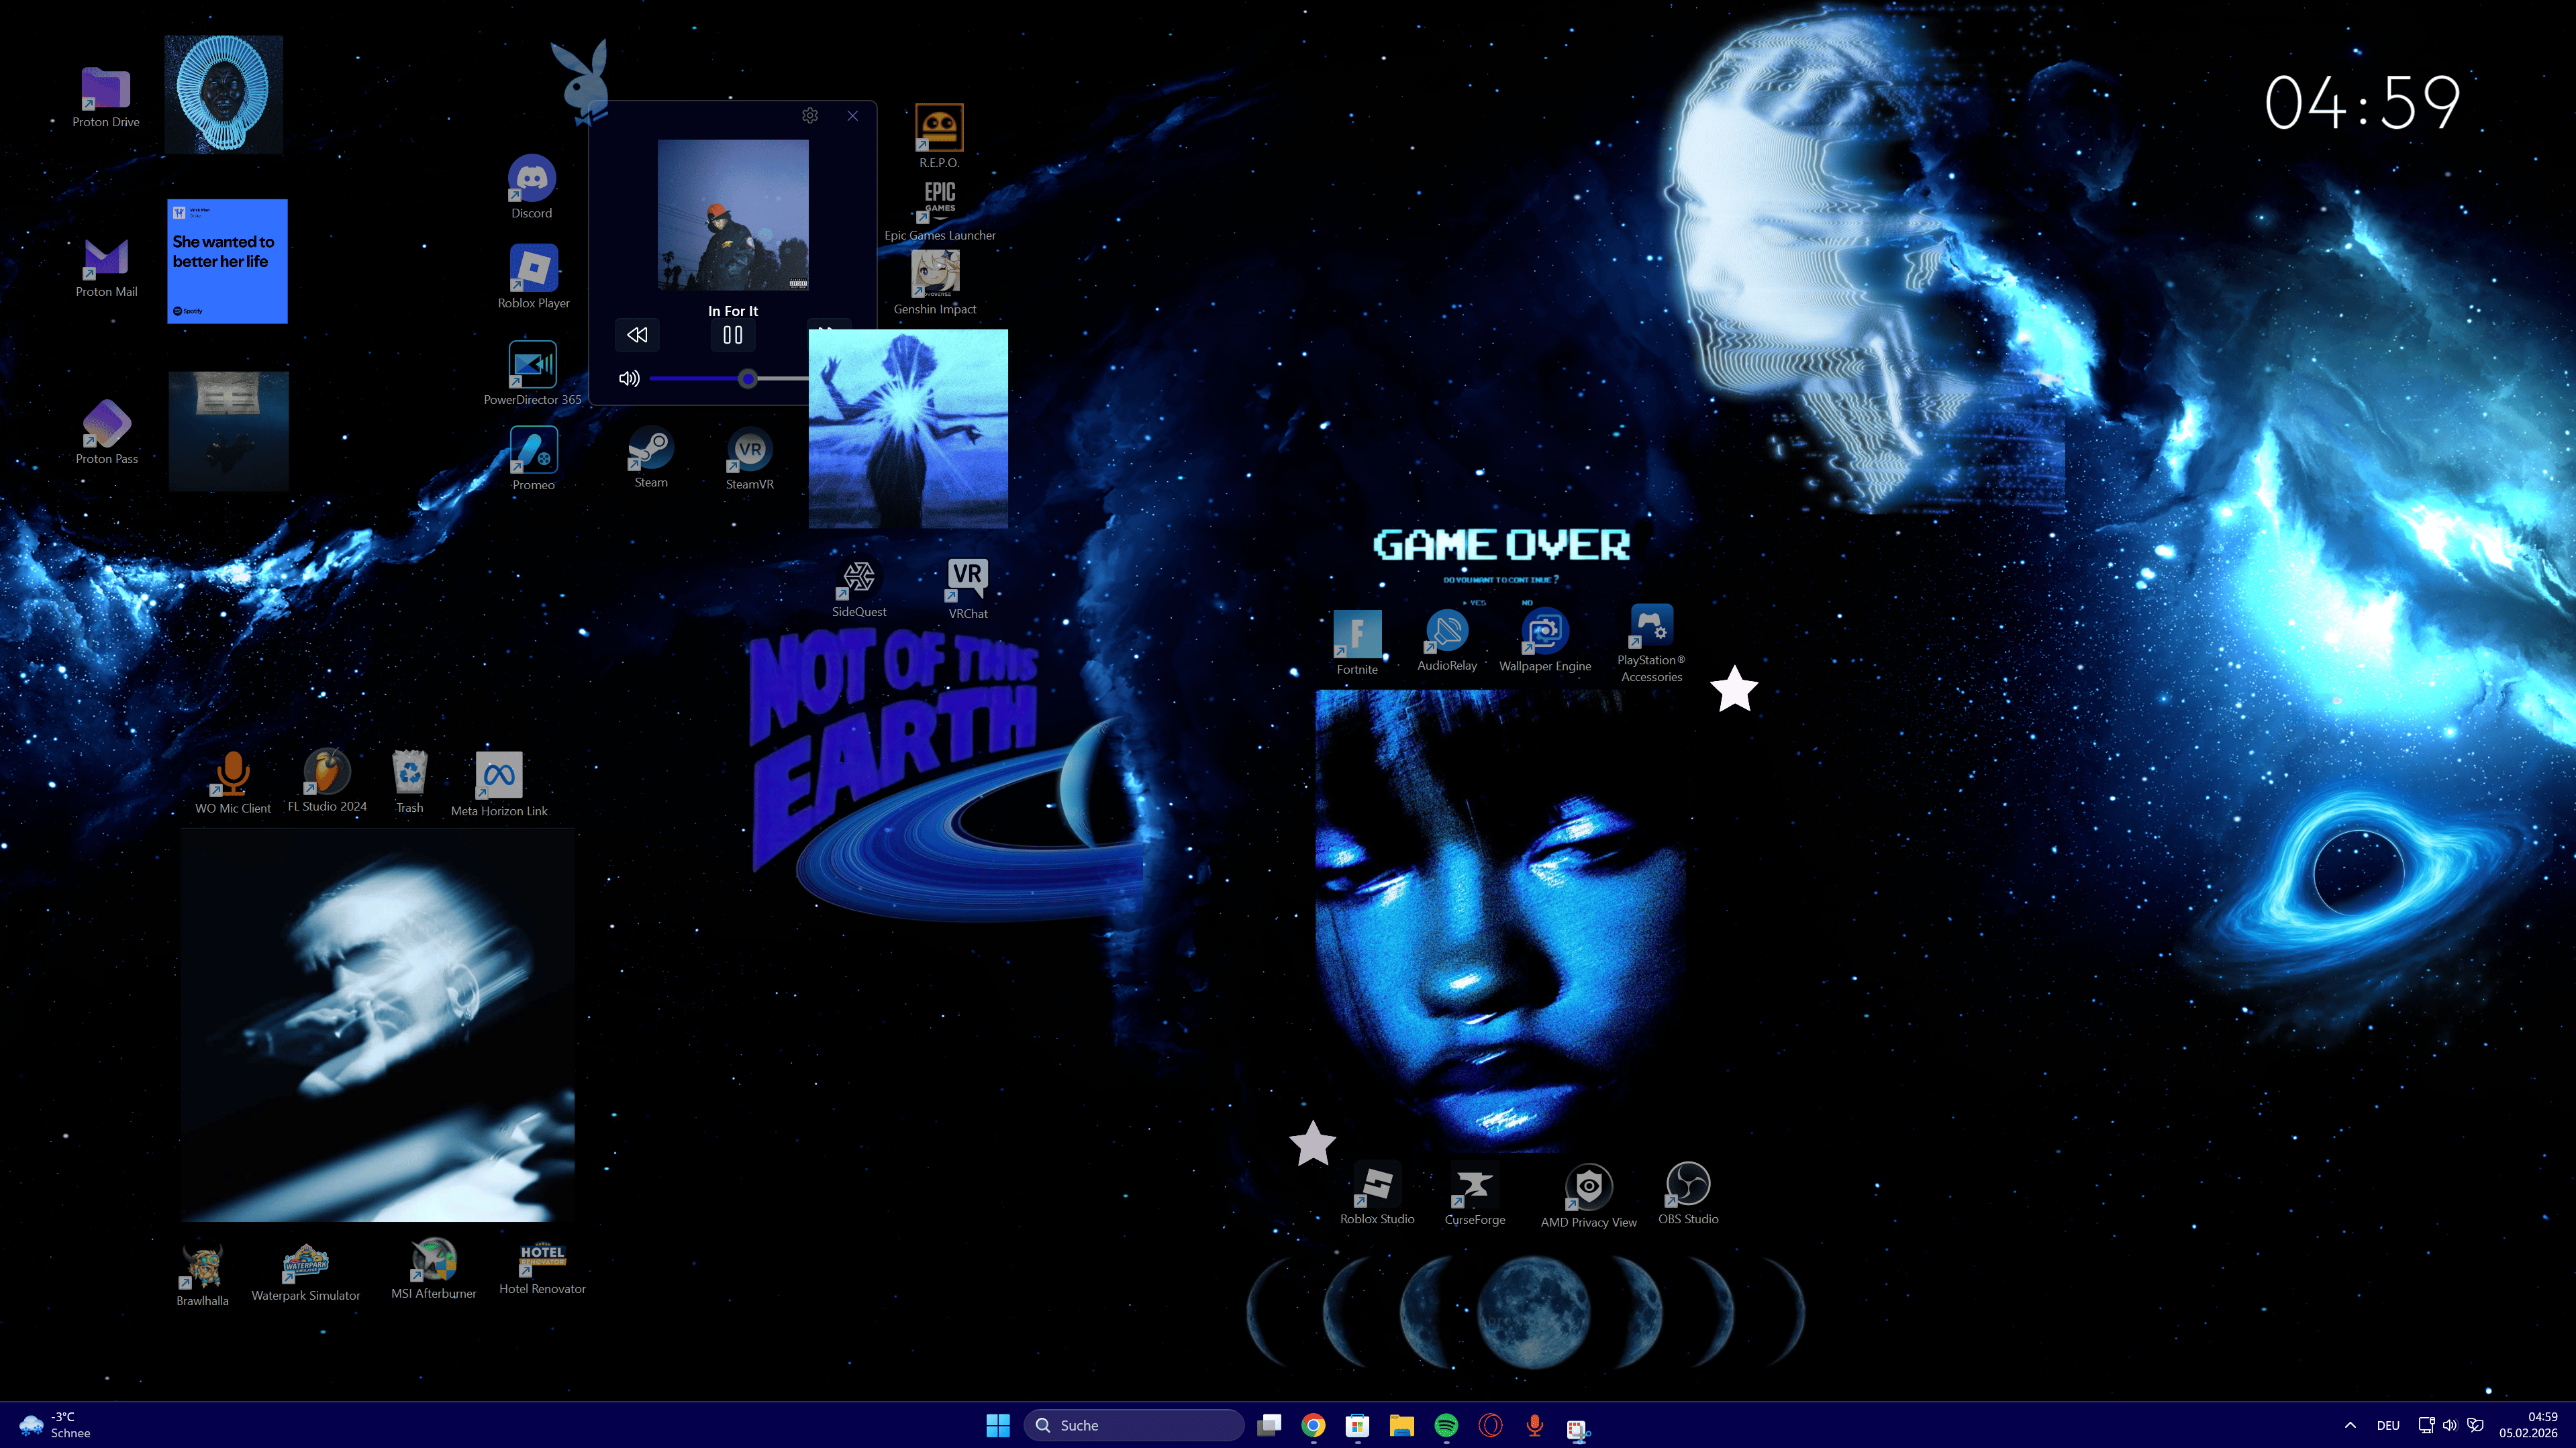Viewport: 2576px width, 1448px height.
Task: Open the Trash recycle bin
Action: click(409, 782)
